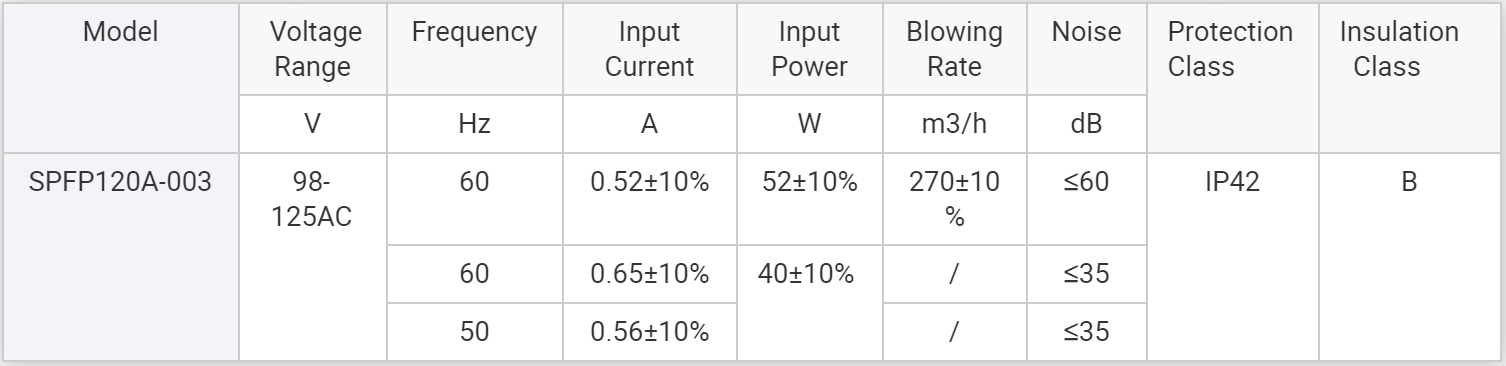Select the Input Current header
1506x366 pixels.
(x=649, y=49)
